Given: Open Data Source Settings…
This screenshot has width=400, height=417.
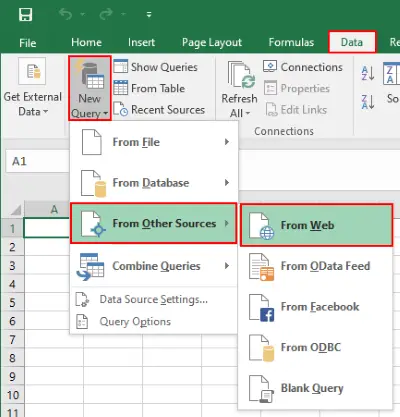Looking at the screenshot, I should pos(153,299).
